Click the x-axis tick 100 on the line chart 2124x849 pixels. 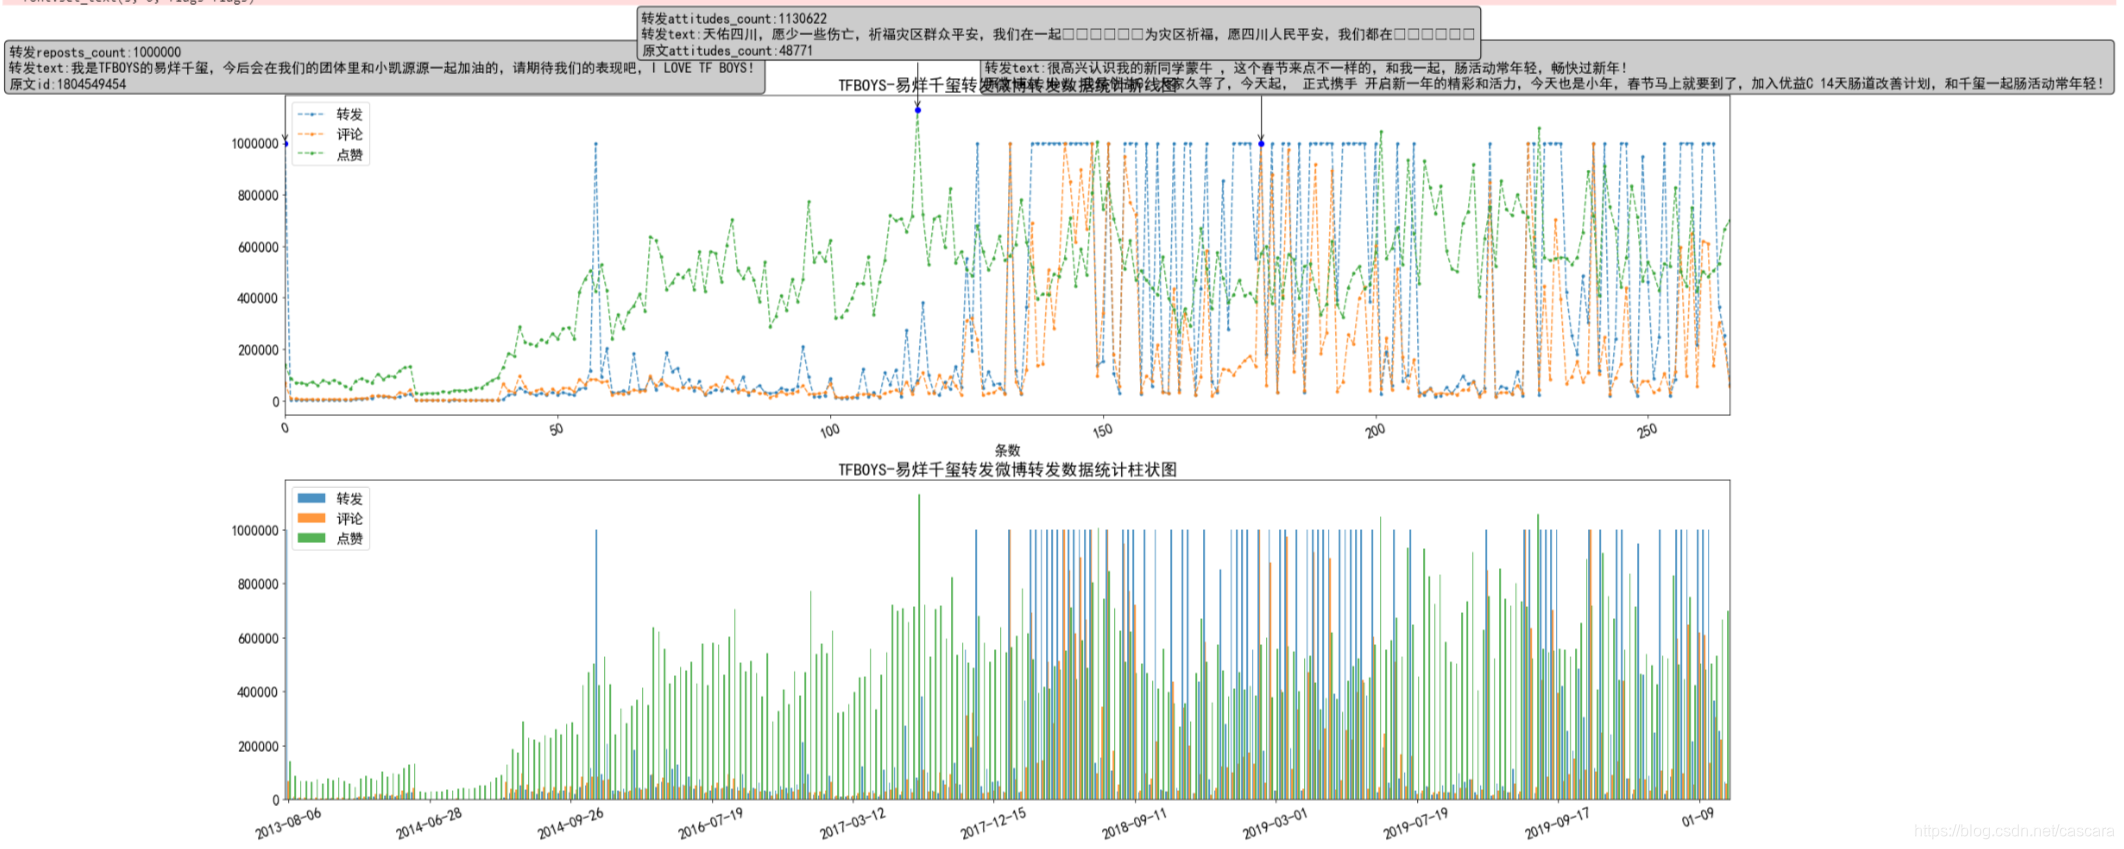(830, 430)
